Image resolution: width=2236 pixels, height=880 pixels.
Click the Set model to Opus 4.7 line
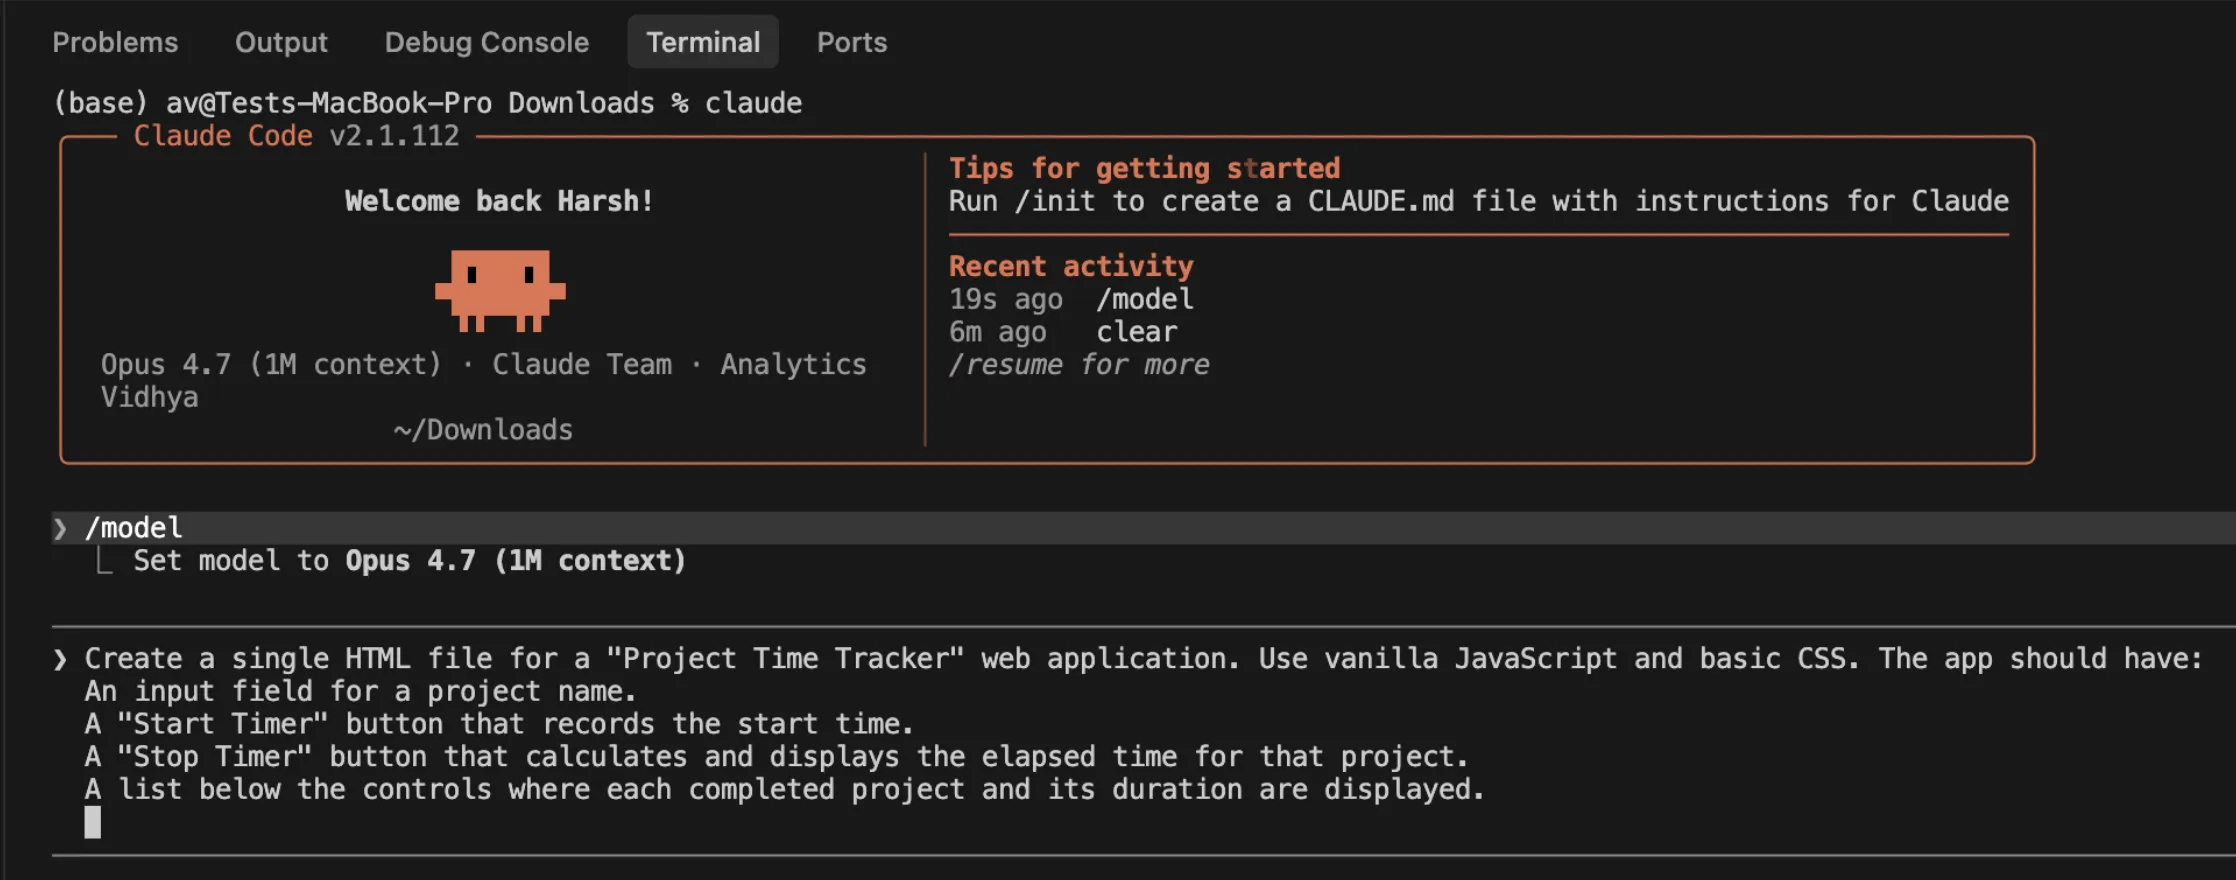(410, 561)
